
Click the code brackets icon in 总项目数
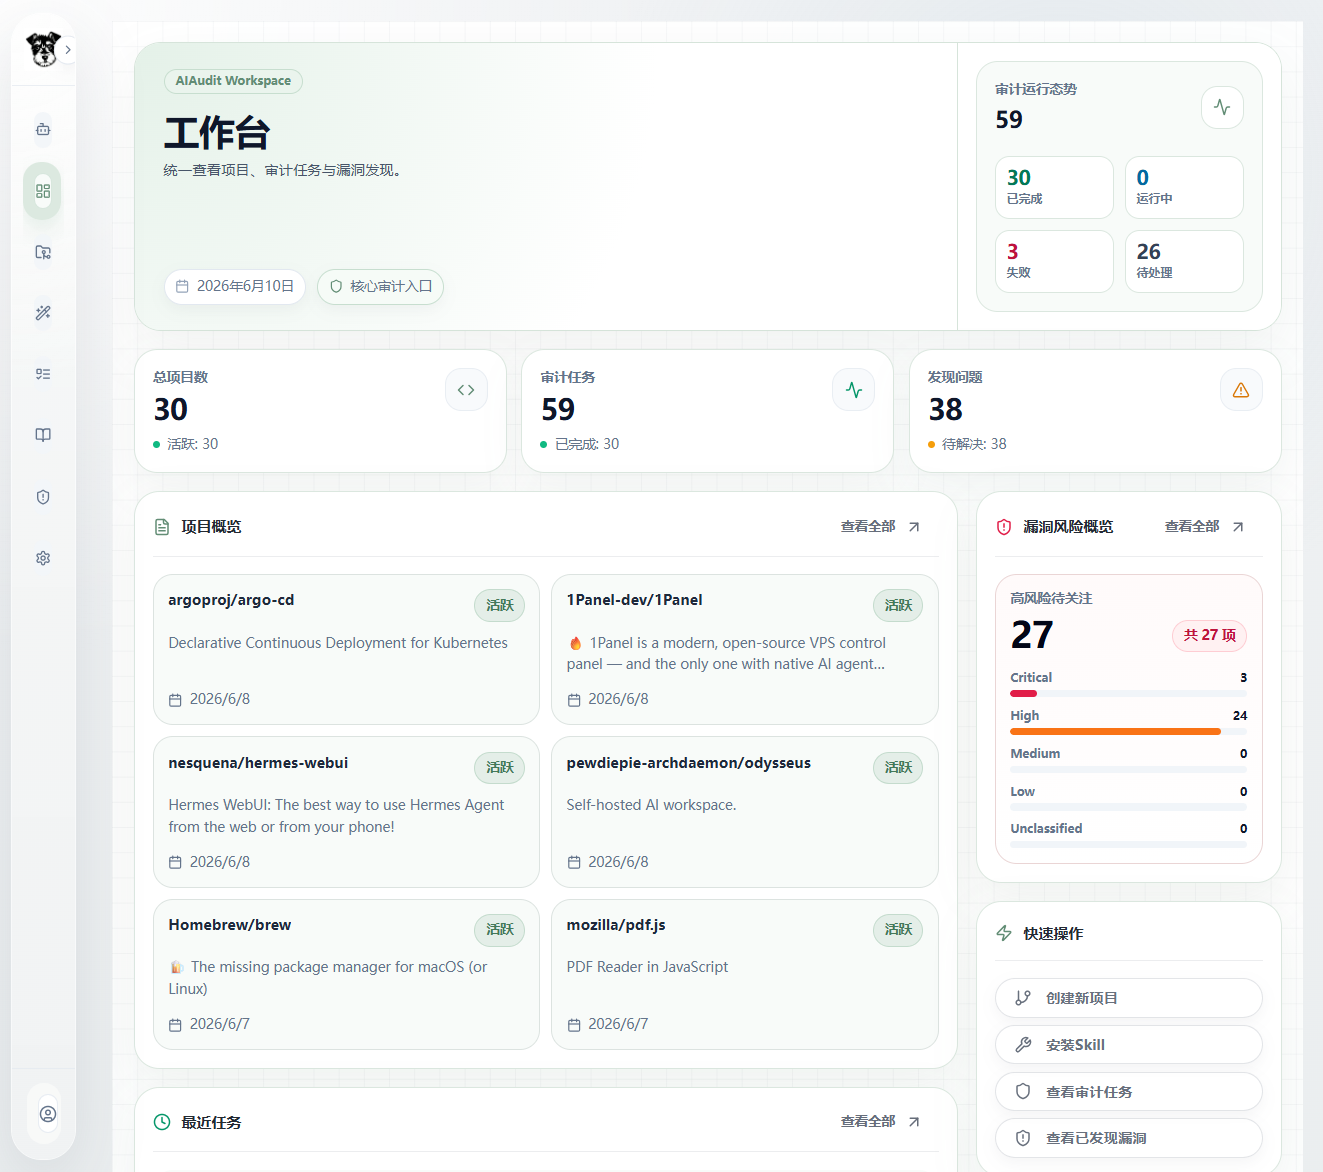point(466,390)
